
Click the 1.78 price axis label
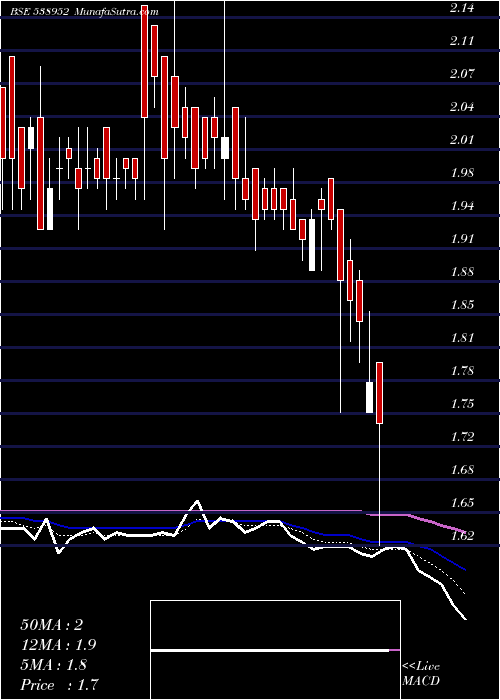pos(462,371)
